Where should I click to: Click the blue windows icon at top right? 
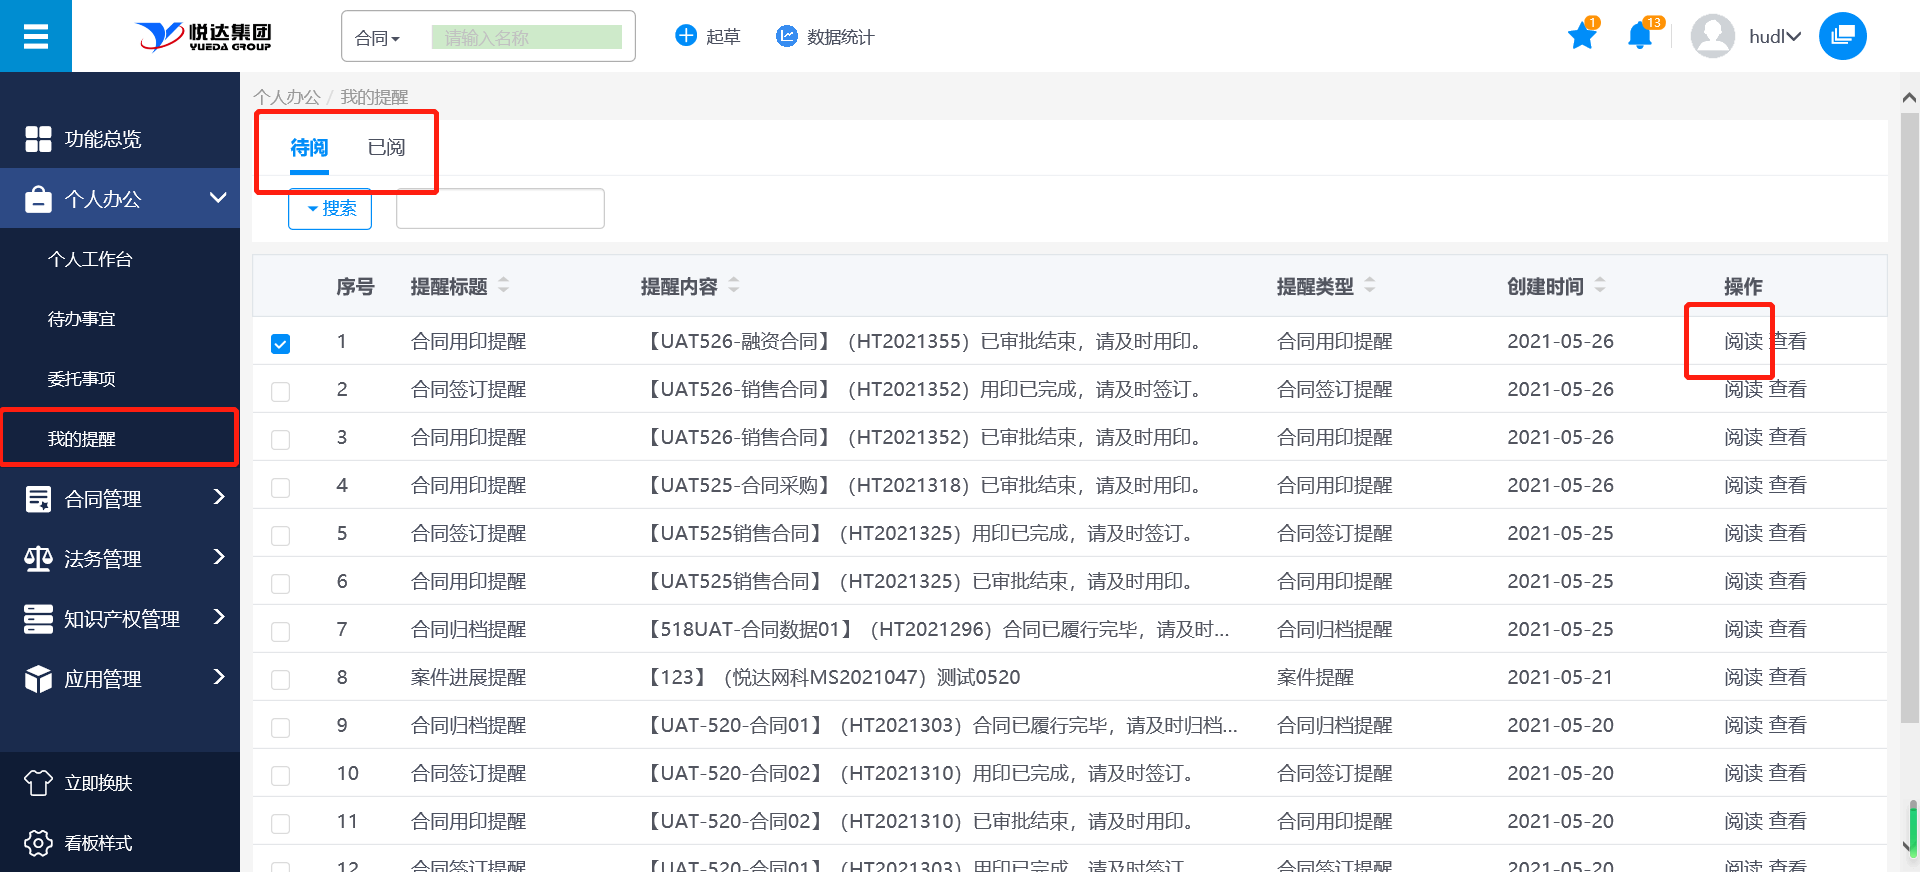(x=1842, y=37)
